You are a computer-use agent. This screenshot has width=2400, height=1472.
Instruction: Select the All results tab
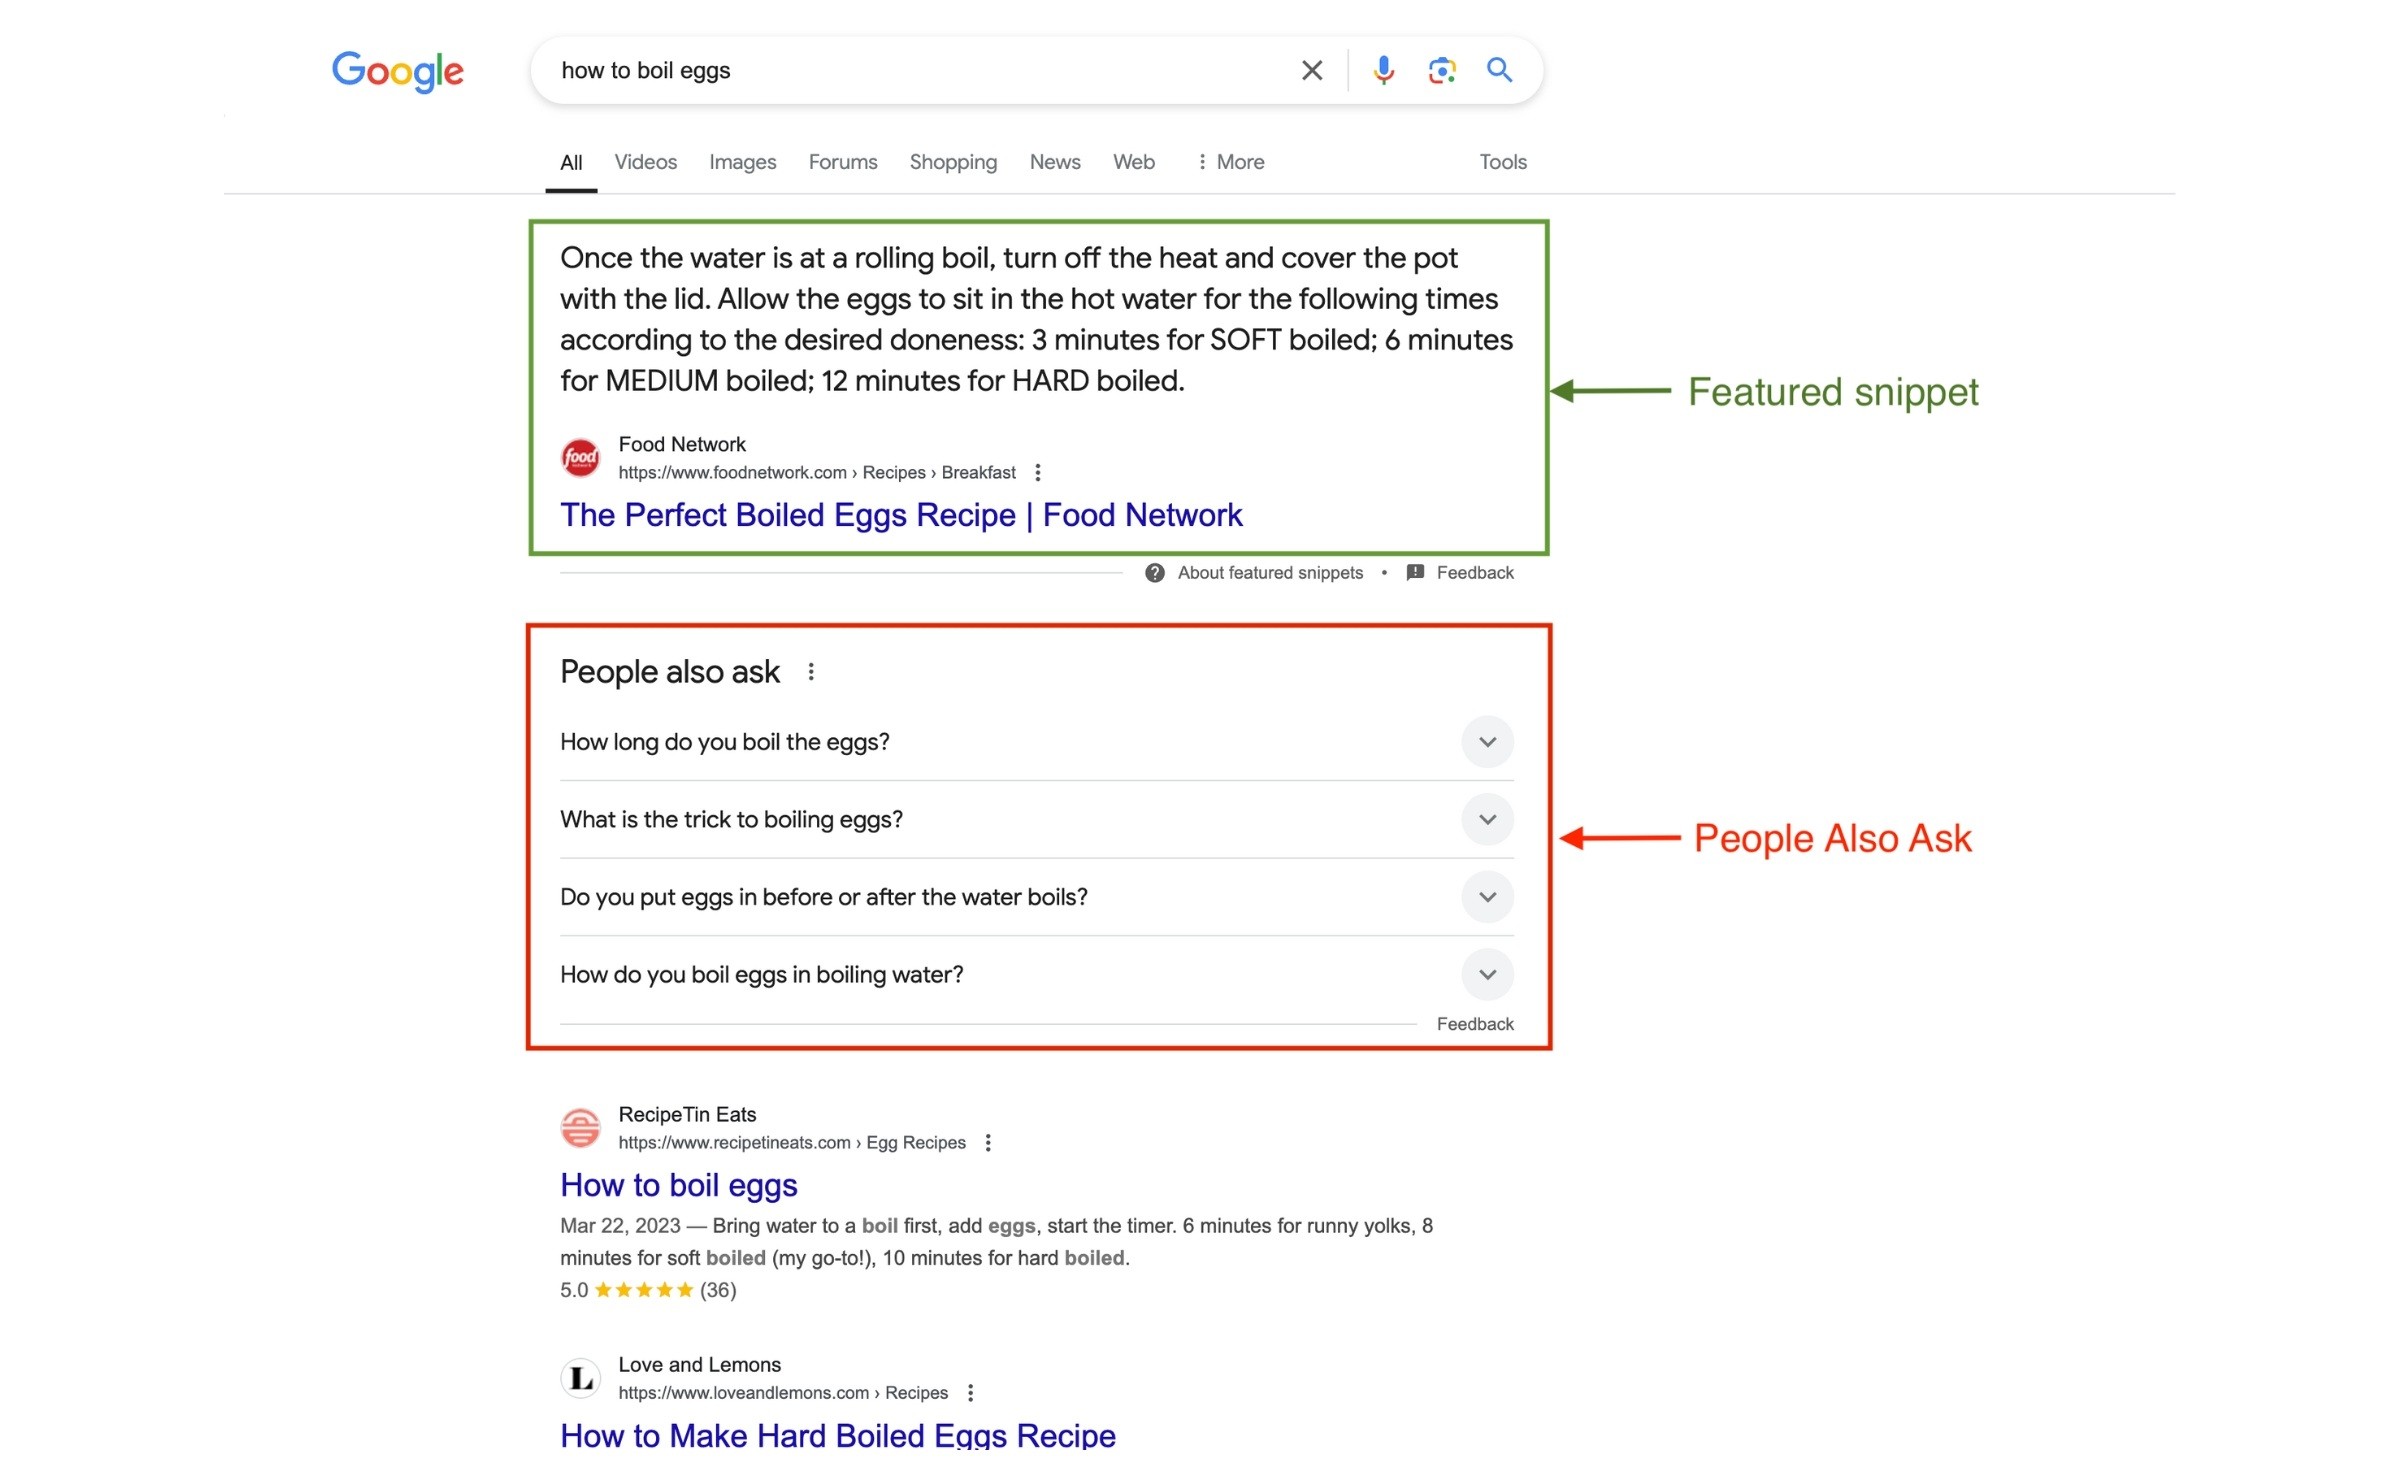(571, 162)
